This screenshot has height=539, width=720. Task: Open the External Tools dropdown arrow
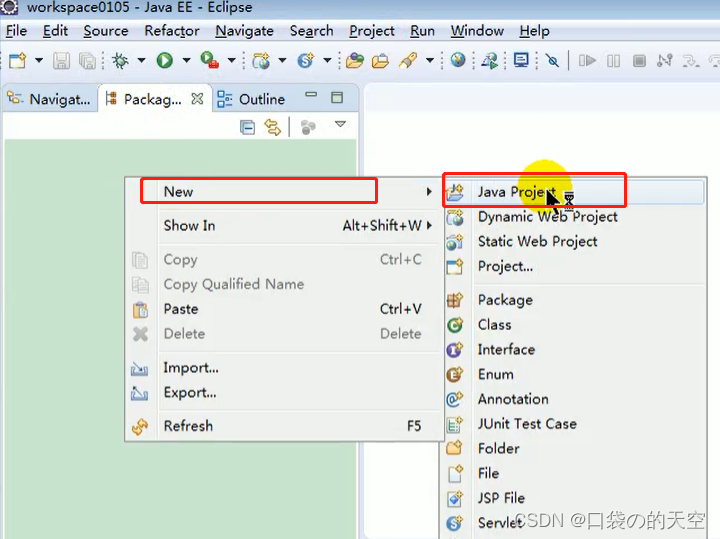pos(231,60)
